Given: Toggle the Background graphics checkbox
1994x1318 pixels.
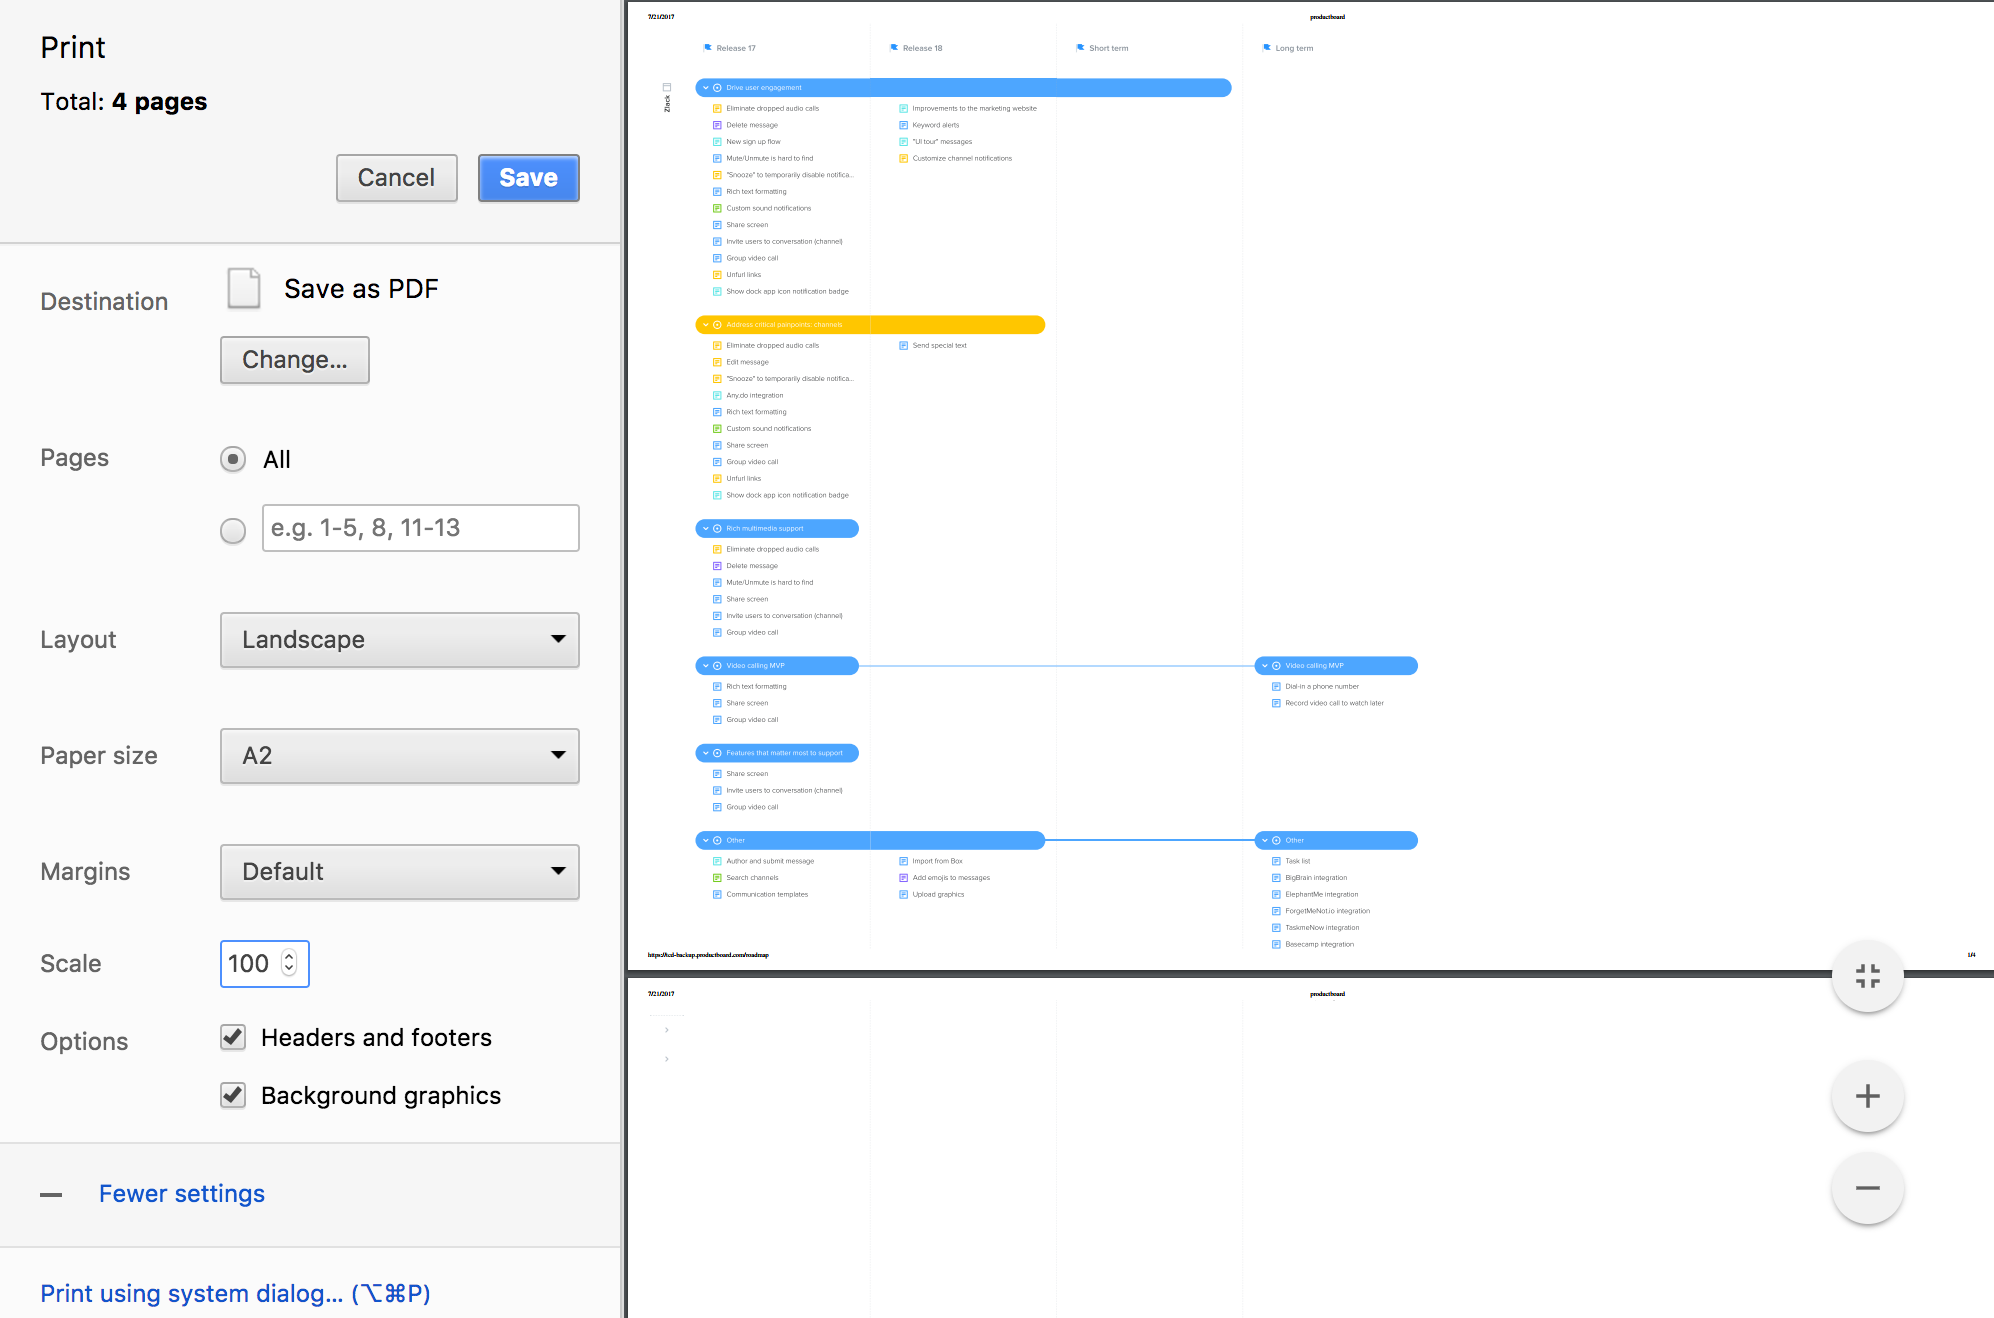Looking at the screenshot, I should tap(233, 1095).
